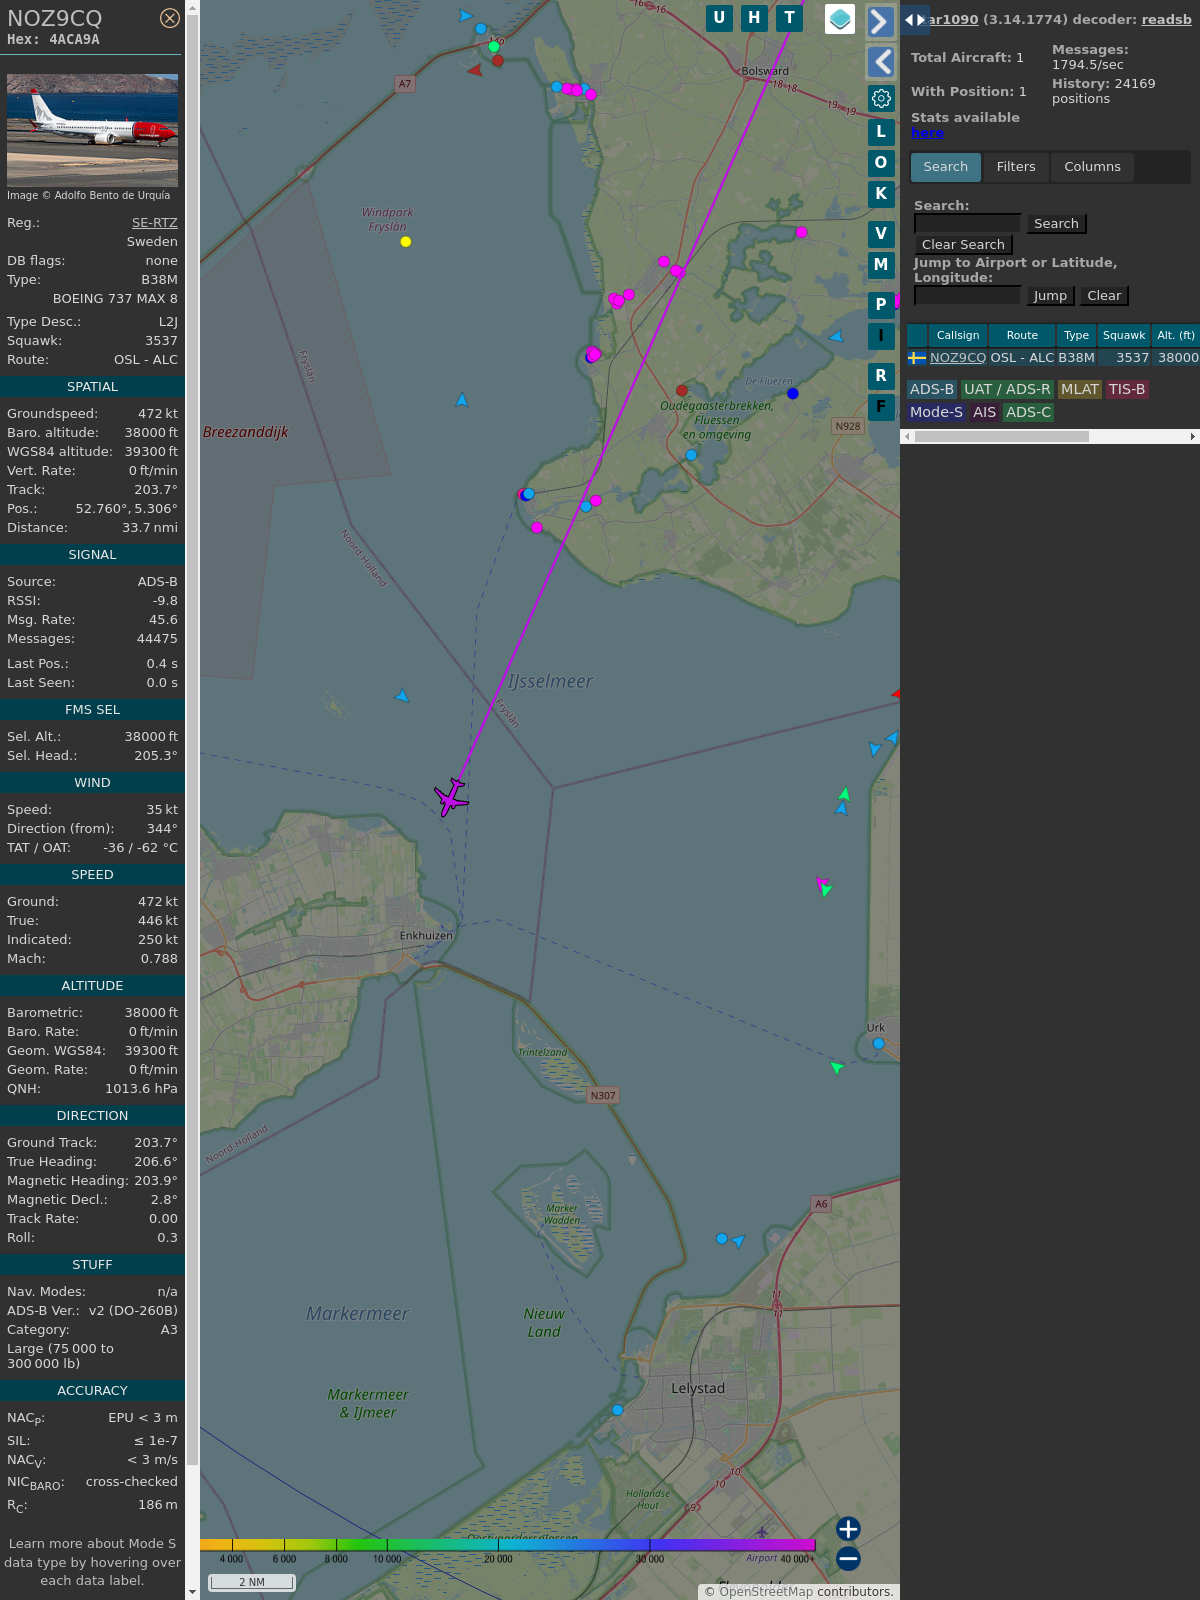
Task: Switch to the Filters tab
Action: [1016, 167]
